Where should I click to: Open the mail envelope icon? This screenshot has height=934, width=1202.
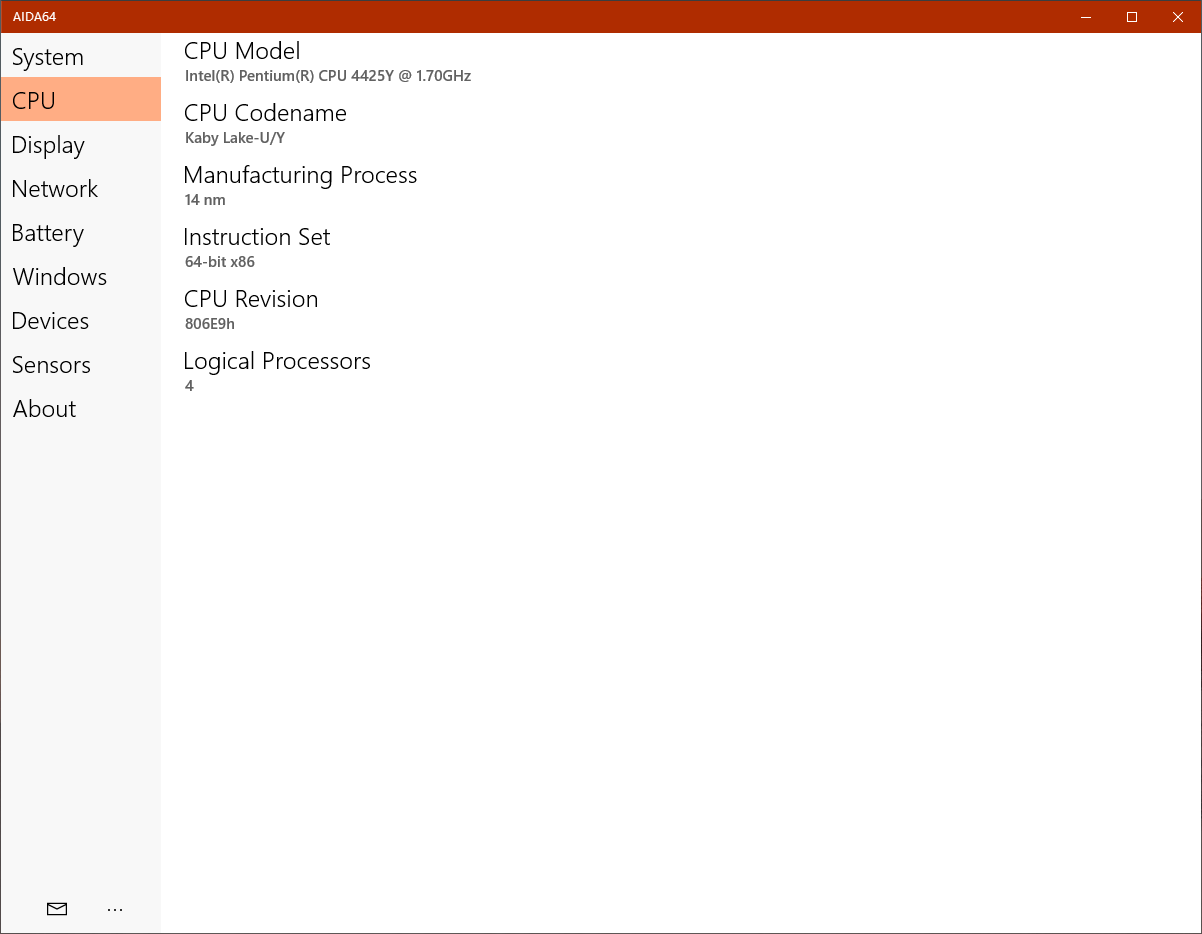click(57, 909)
